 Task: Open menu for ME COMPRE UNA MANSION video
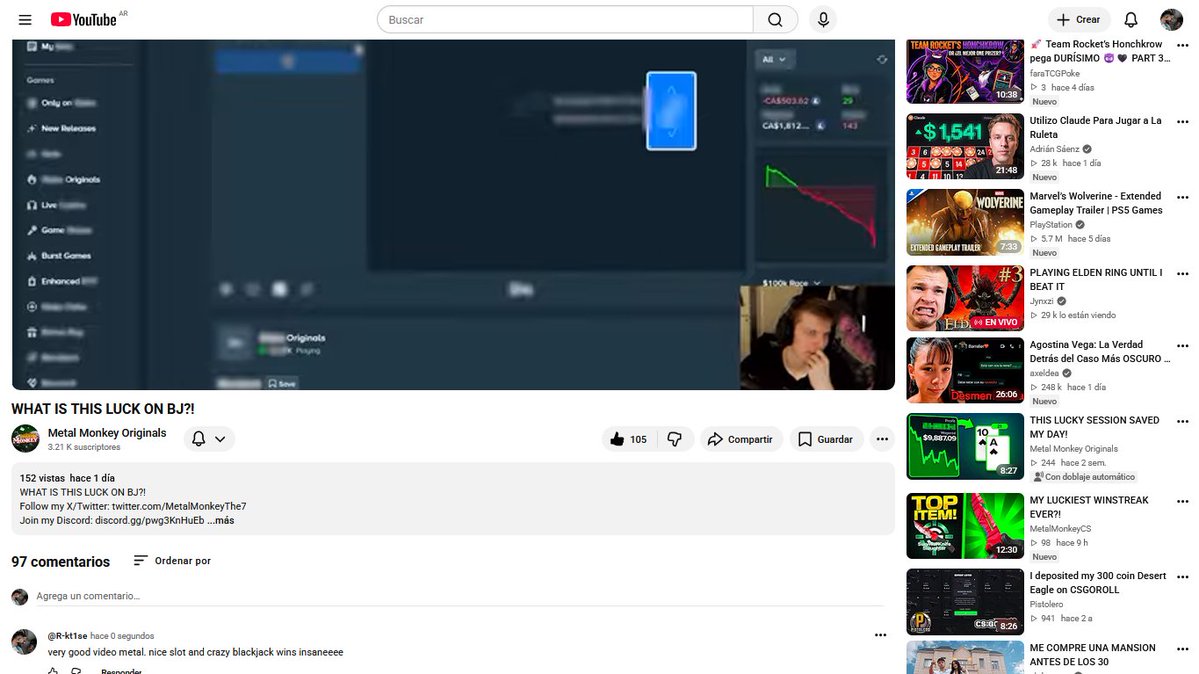click(x=1183, y=649)
